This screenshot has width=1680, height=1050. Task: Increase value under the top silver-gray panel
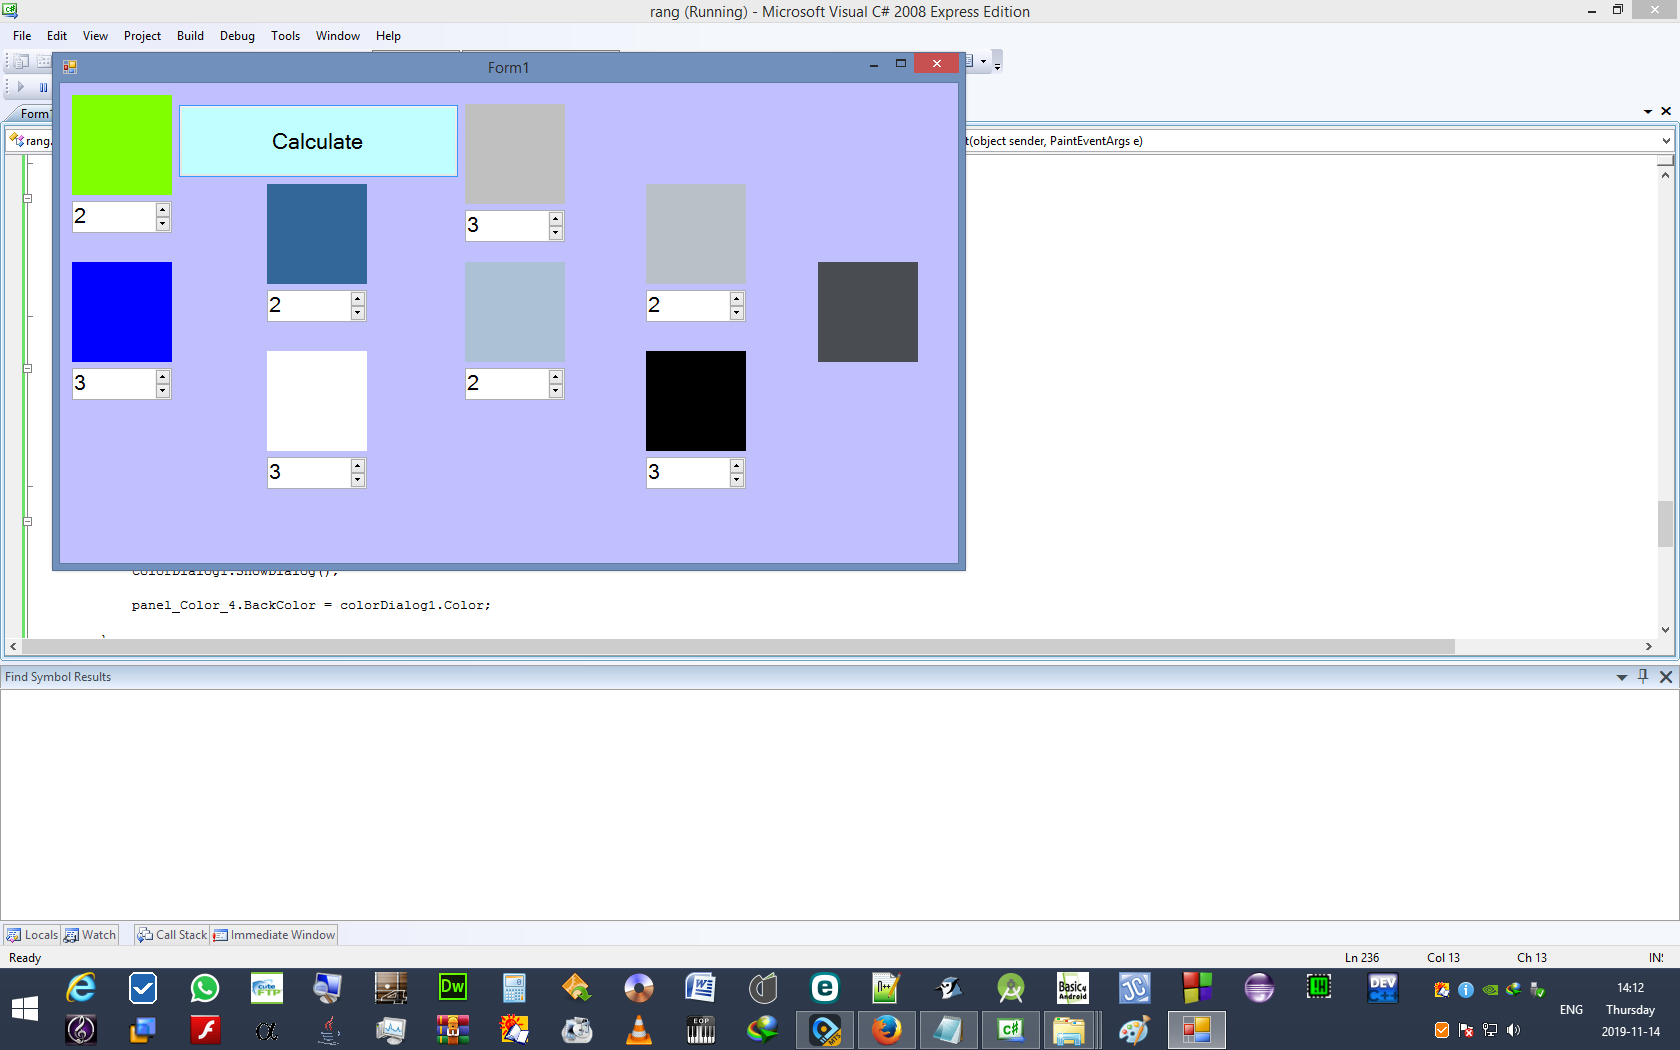click(x=555, y=219)
